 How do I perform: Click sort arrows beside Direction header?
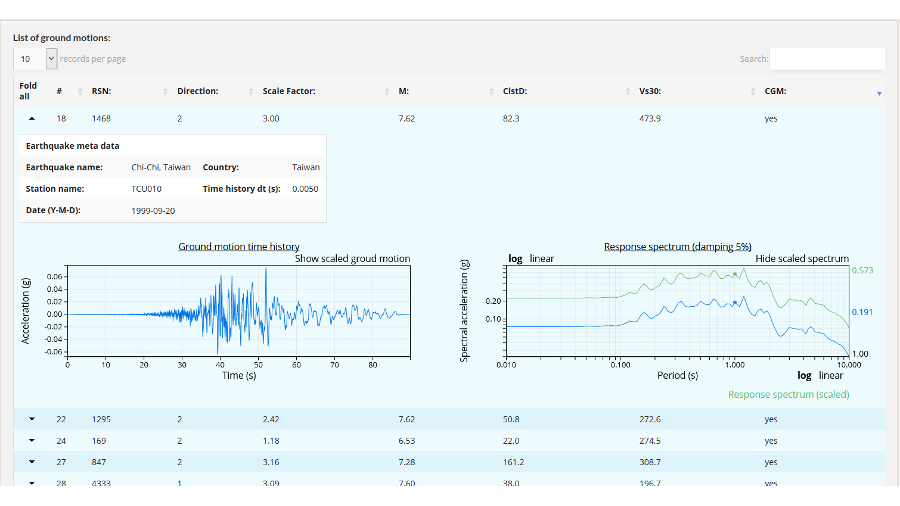coord(252,91)
